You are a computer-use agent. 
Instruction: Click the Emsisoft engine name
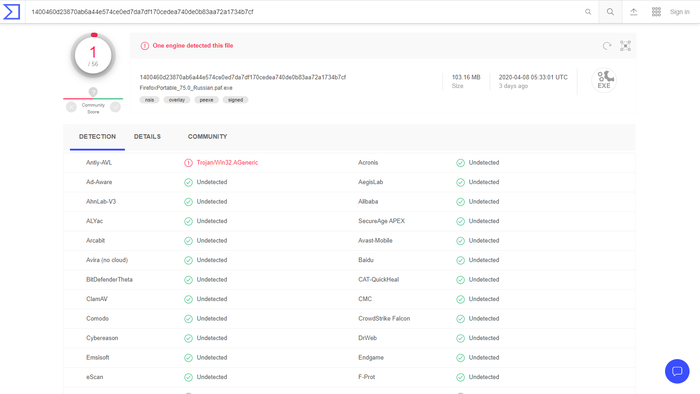pyautogui.click(x=98, y=357)
